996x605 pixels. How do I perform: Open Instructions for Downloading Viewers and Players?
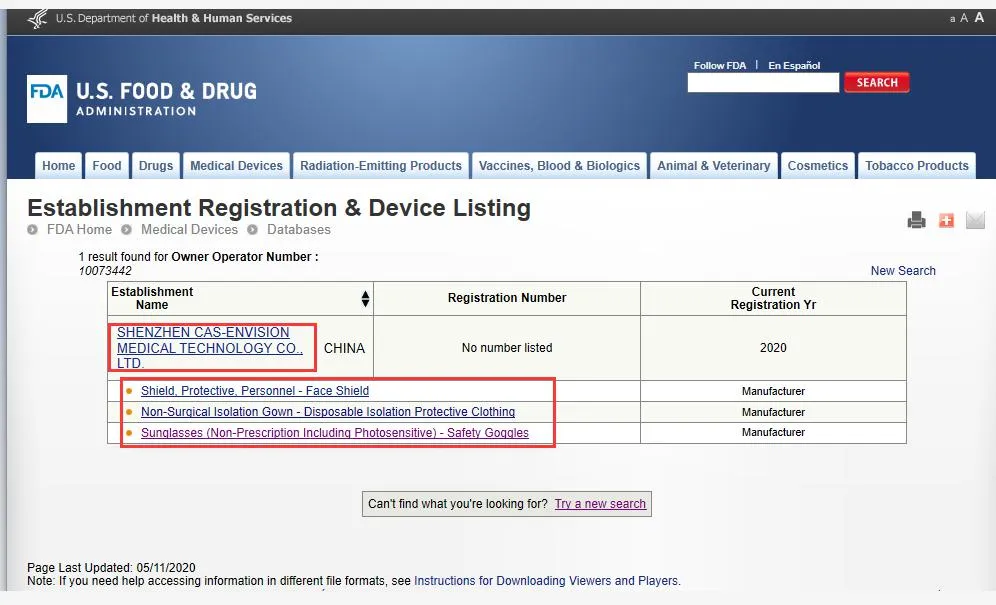tap(546, 581)
